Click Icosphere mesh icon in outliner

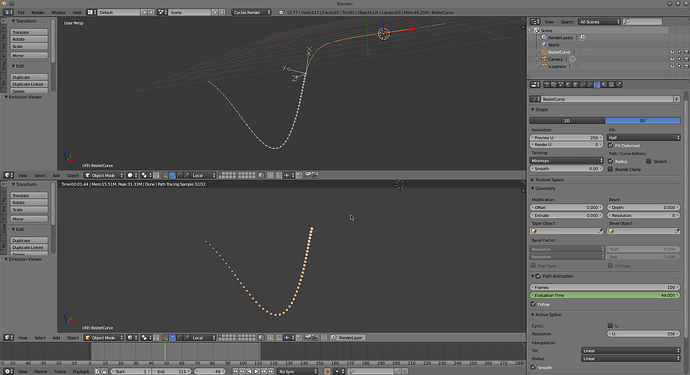point(544,66)
